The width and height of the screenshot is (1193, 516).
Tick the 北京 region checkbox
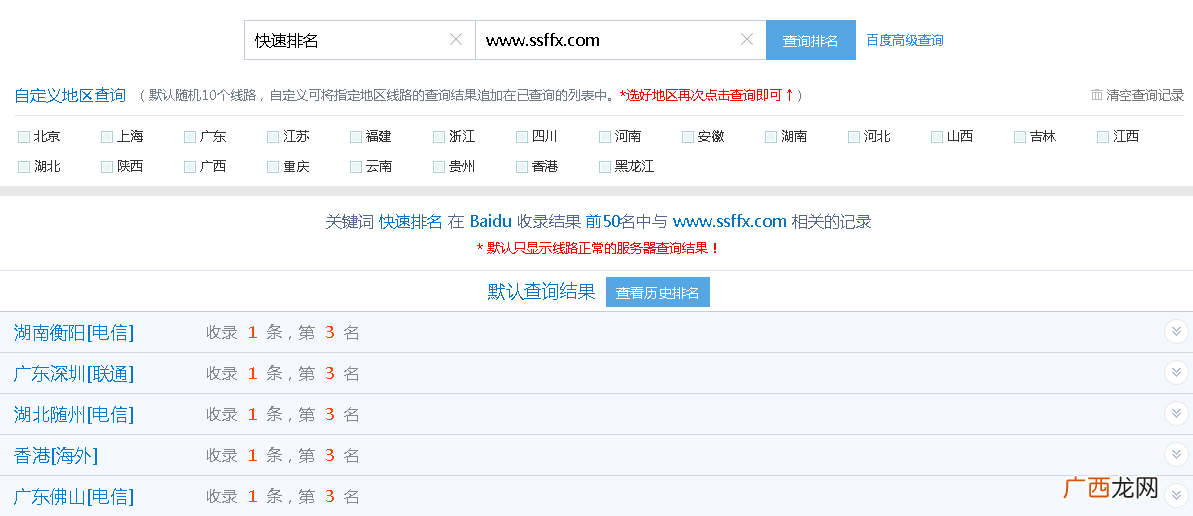click(x=24, y=137)
